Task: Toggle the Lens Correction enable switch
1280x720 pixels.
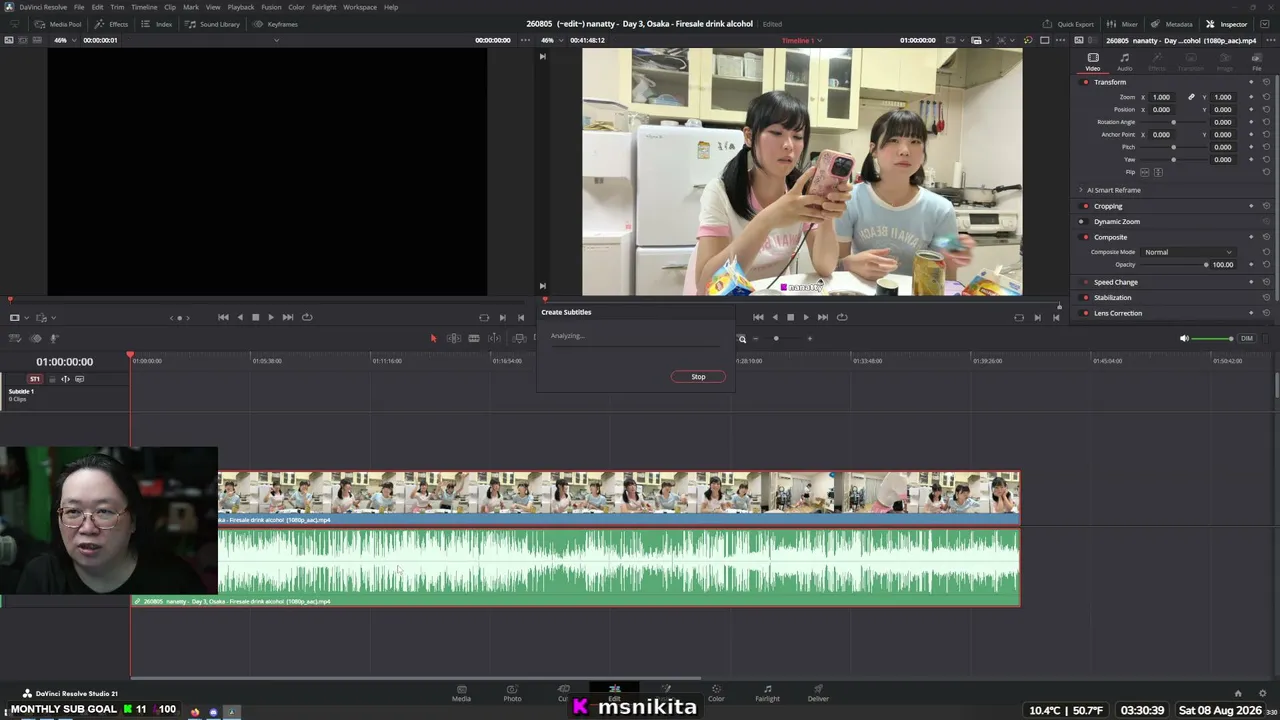Action: click(1086, 313)
